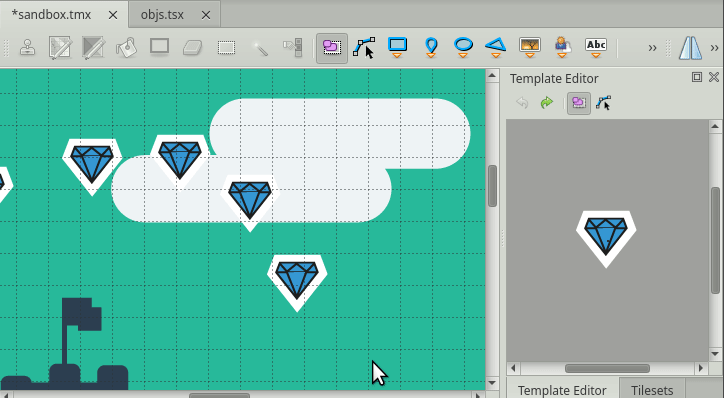Click Template Editor scroll left arrow
Screen dimensions: 724x398
point(513,368)
